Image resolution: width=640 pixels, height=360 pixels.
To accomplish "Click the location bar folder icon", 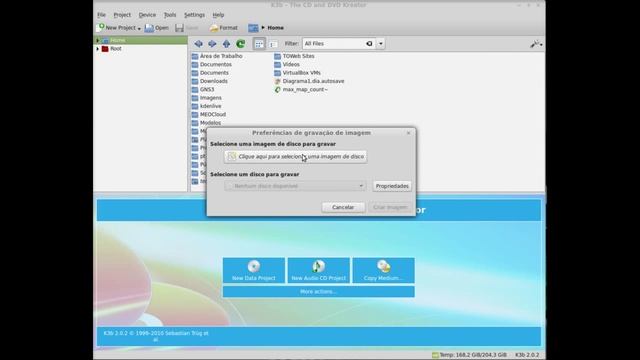I will tap(253, 28).
